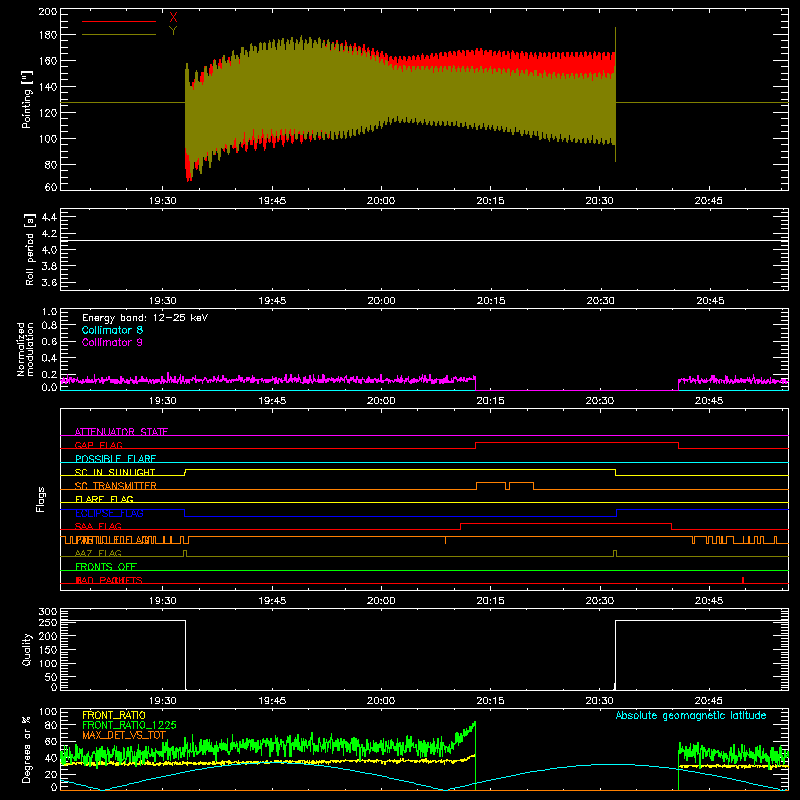Click the 20:45 time label under Quality panel
800x800 pixels.
click(x=709, y=701)
